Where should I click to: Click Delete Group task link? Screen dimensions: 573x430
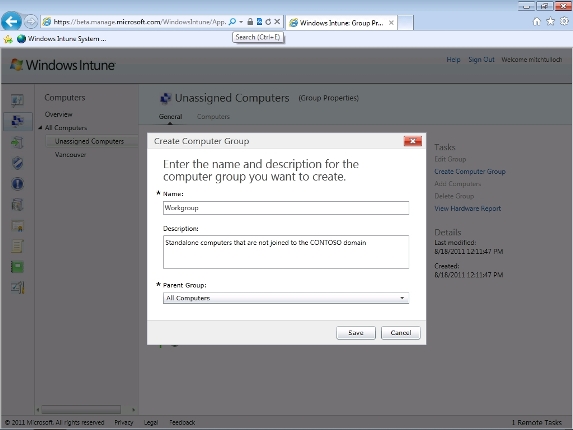pos(454,196)
